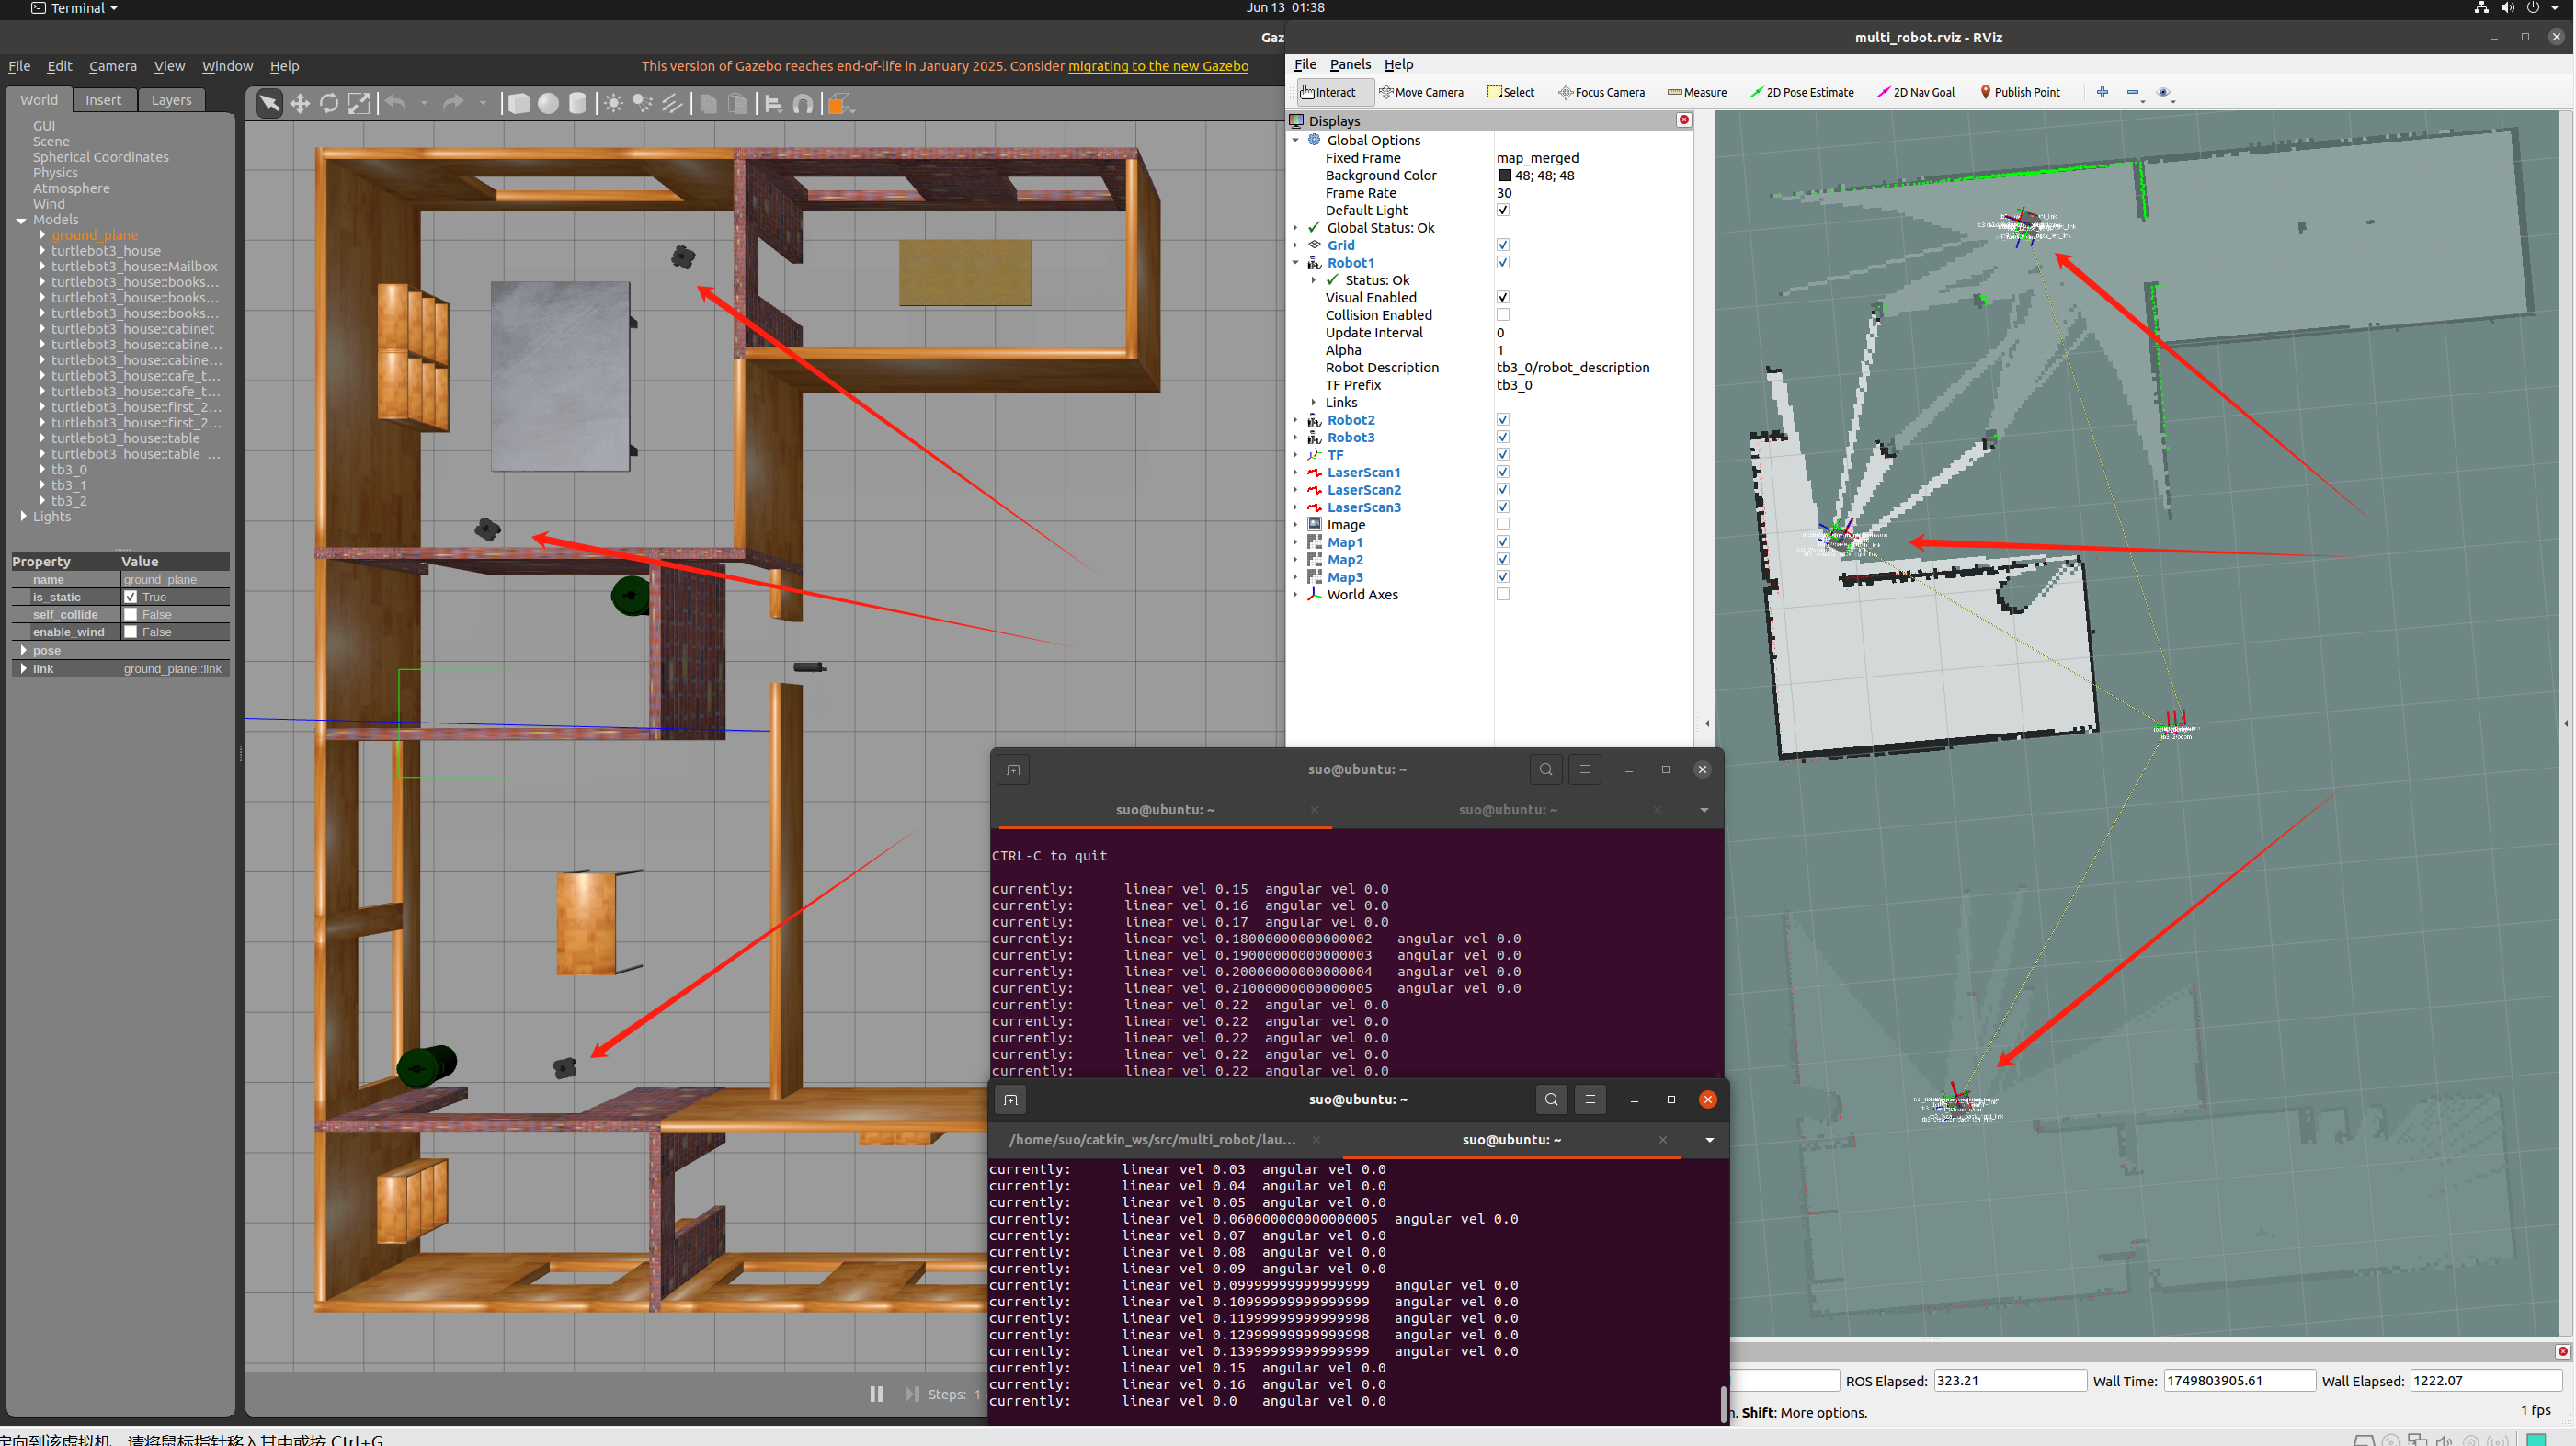The image size is (2576, 1446).
Task: Insert a box shape in Gazebo
Action: point(518,104)
